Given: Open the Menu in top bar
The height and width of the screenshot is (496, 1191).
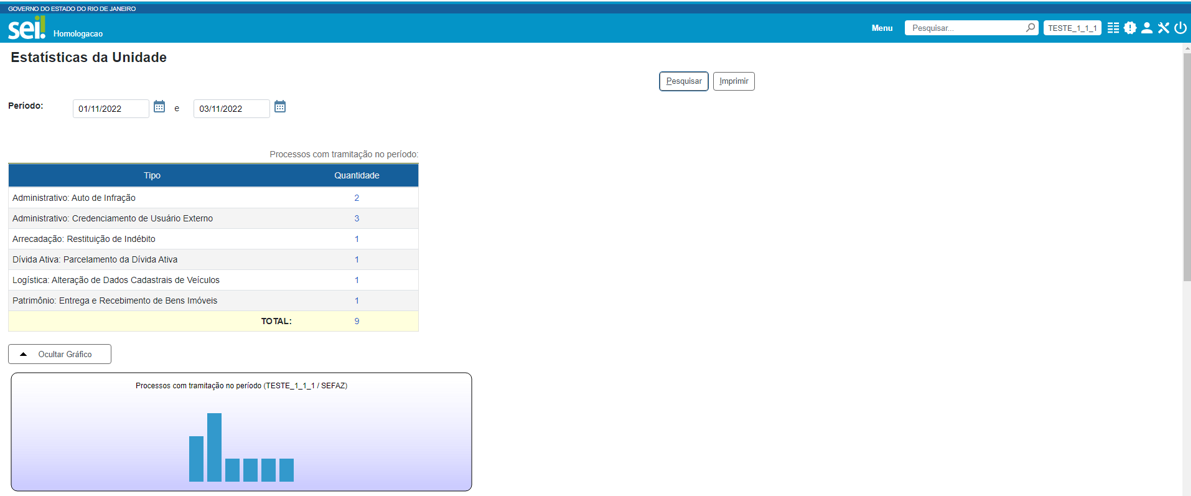Looking at the screenshot, I should (881, 28).
